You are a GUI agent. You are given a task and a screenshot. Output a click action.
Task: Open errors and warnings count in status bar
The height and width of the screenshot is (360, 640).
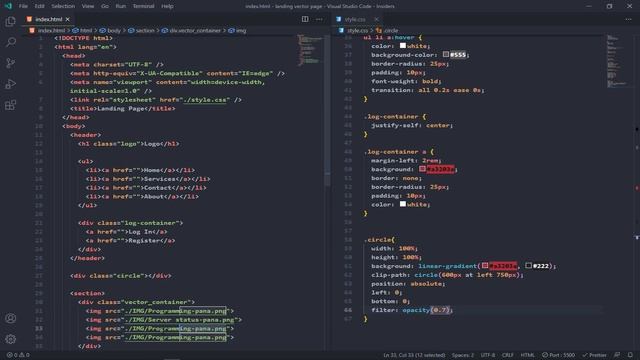(18, 355)
